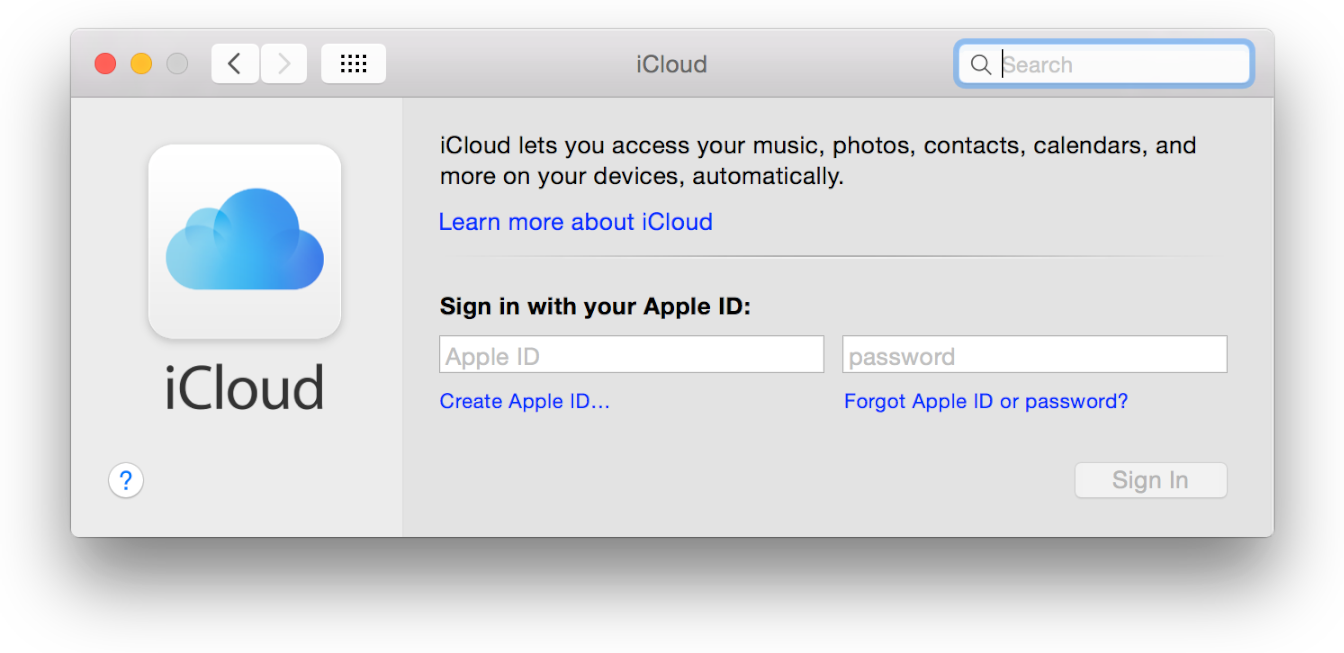Click the magnifying glass in the search box

tap(981, 65)
